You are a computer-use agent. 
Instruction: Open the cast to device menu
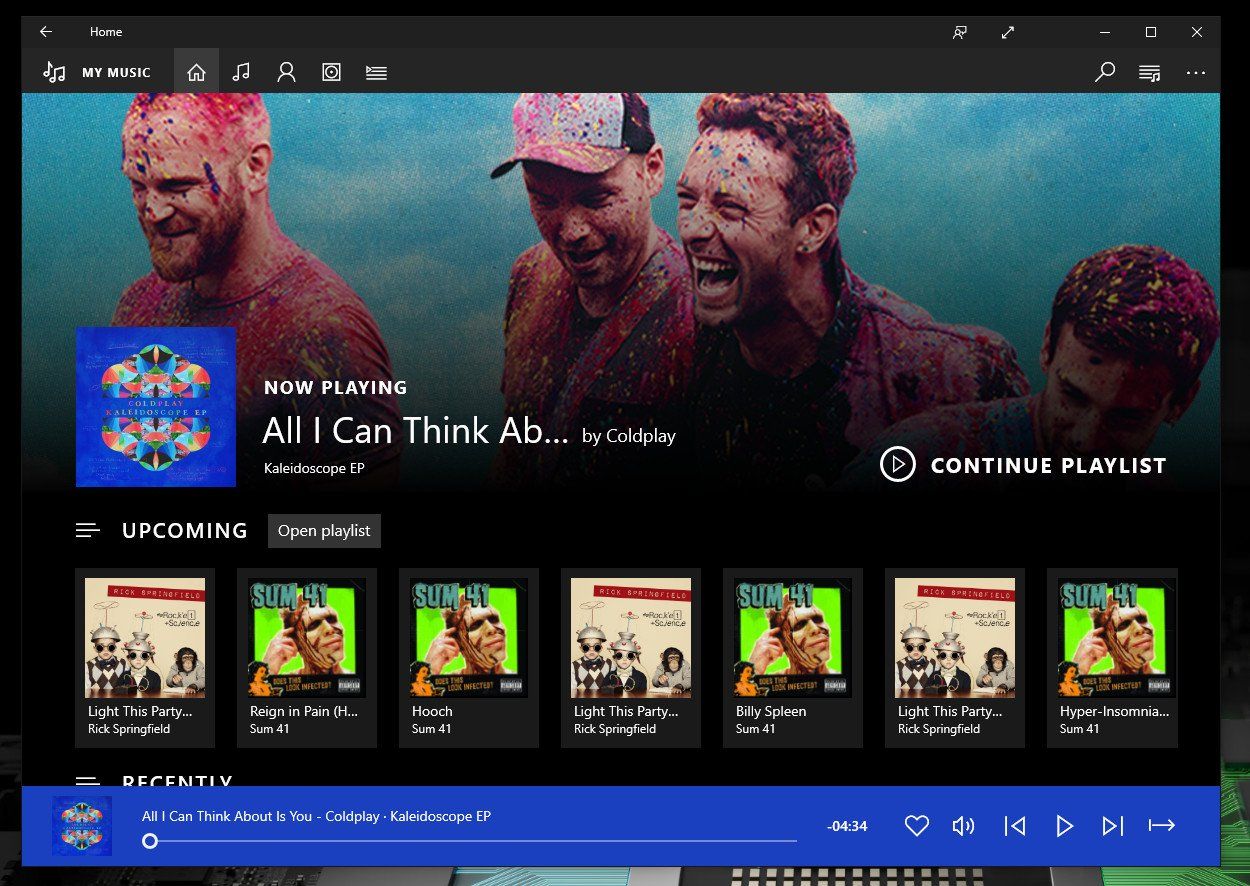pos(959,32)
